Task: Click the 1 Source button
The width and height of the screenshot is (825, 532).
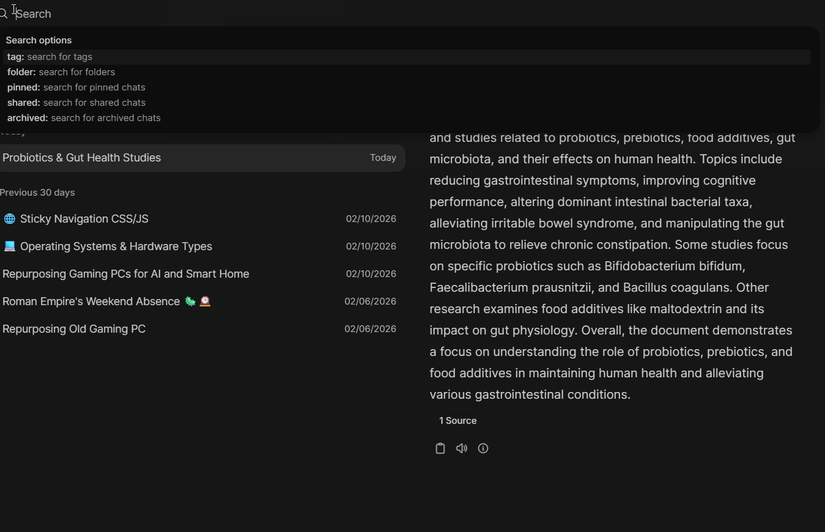Action: 458,421
